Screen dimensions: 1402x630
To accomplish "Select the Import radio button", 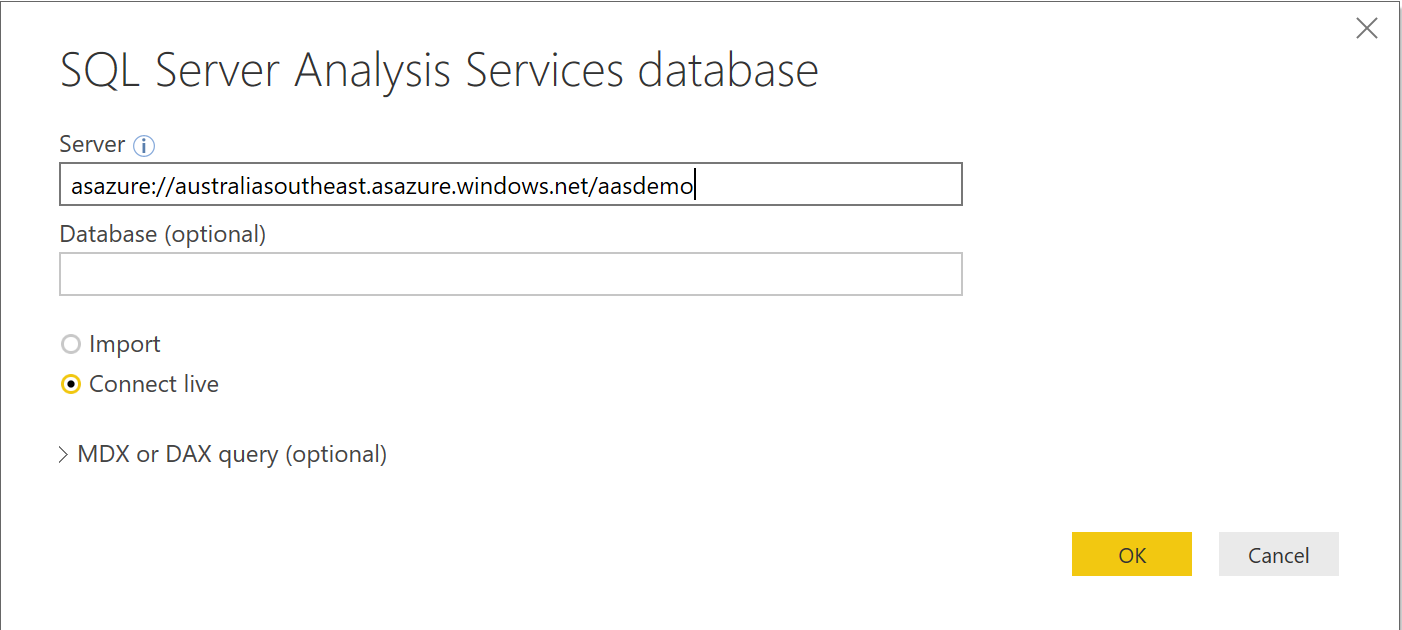I will 71,345.
